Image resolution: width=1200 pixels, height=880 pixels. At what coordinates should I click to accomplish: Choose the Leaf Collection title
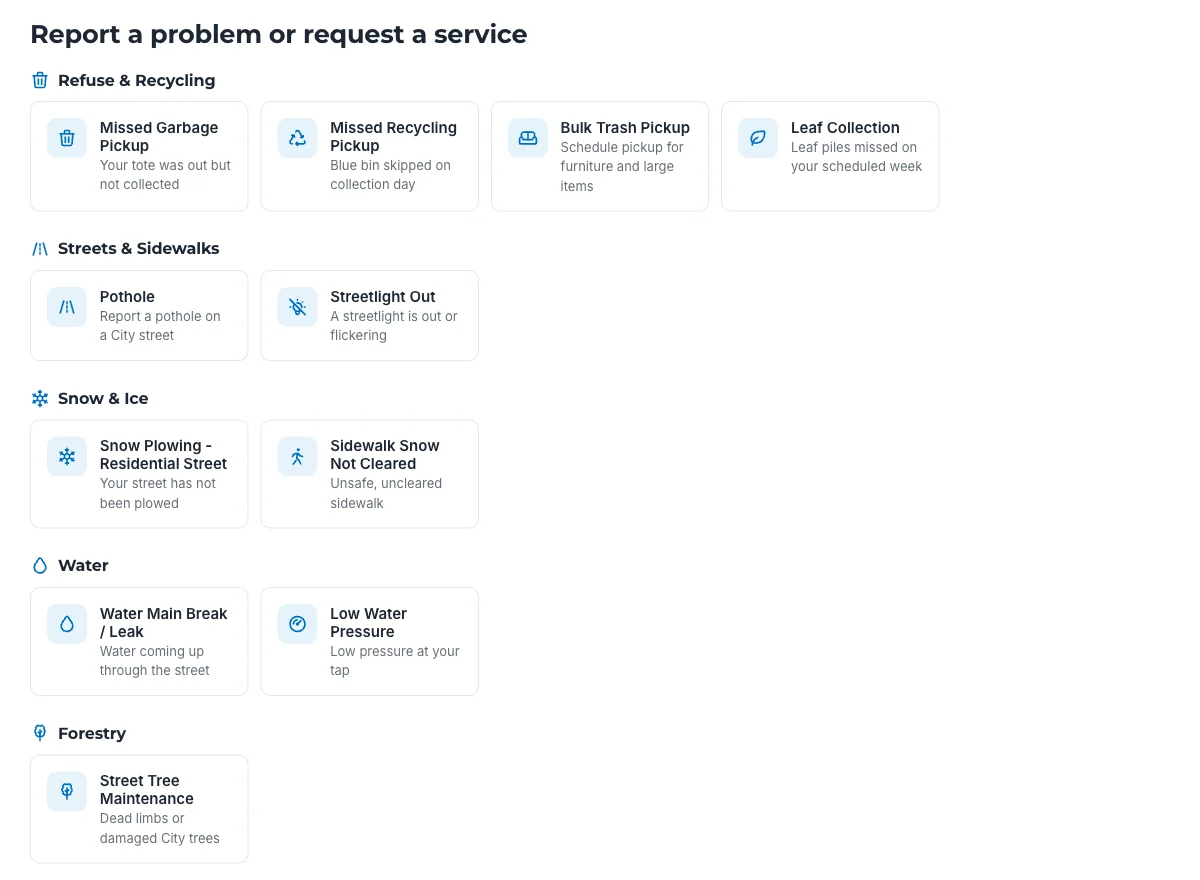[x=845, y=128]
